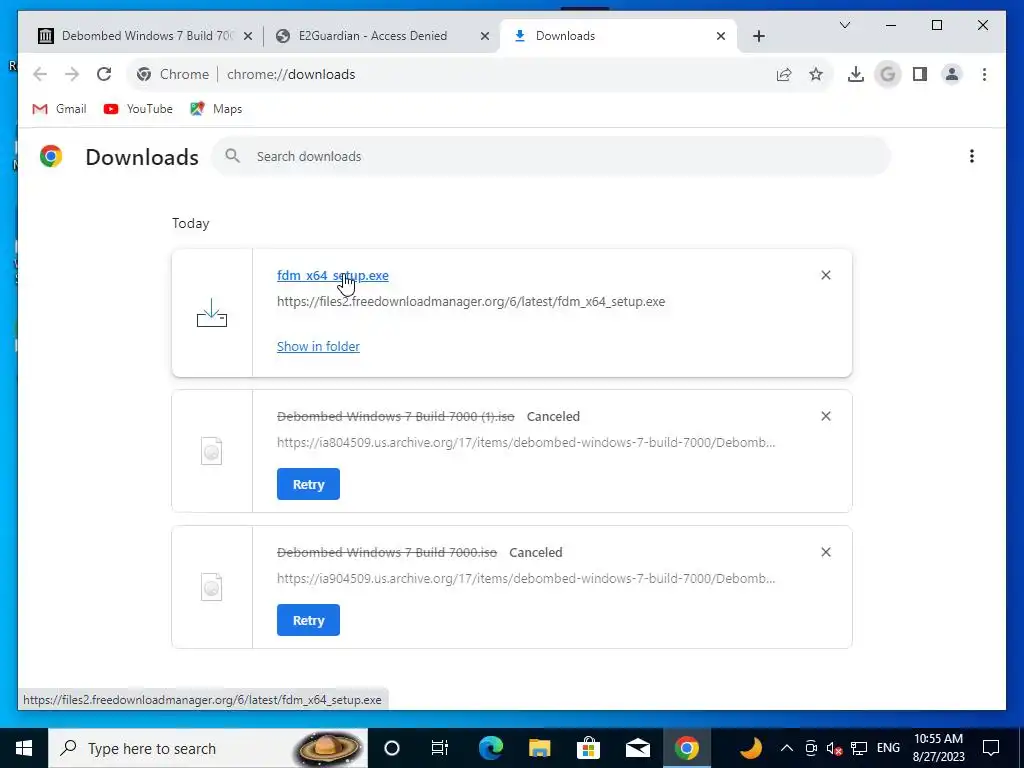Open the Maps bookmark

click(x=216, y=109)
